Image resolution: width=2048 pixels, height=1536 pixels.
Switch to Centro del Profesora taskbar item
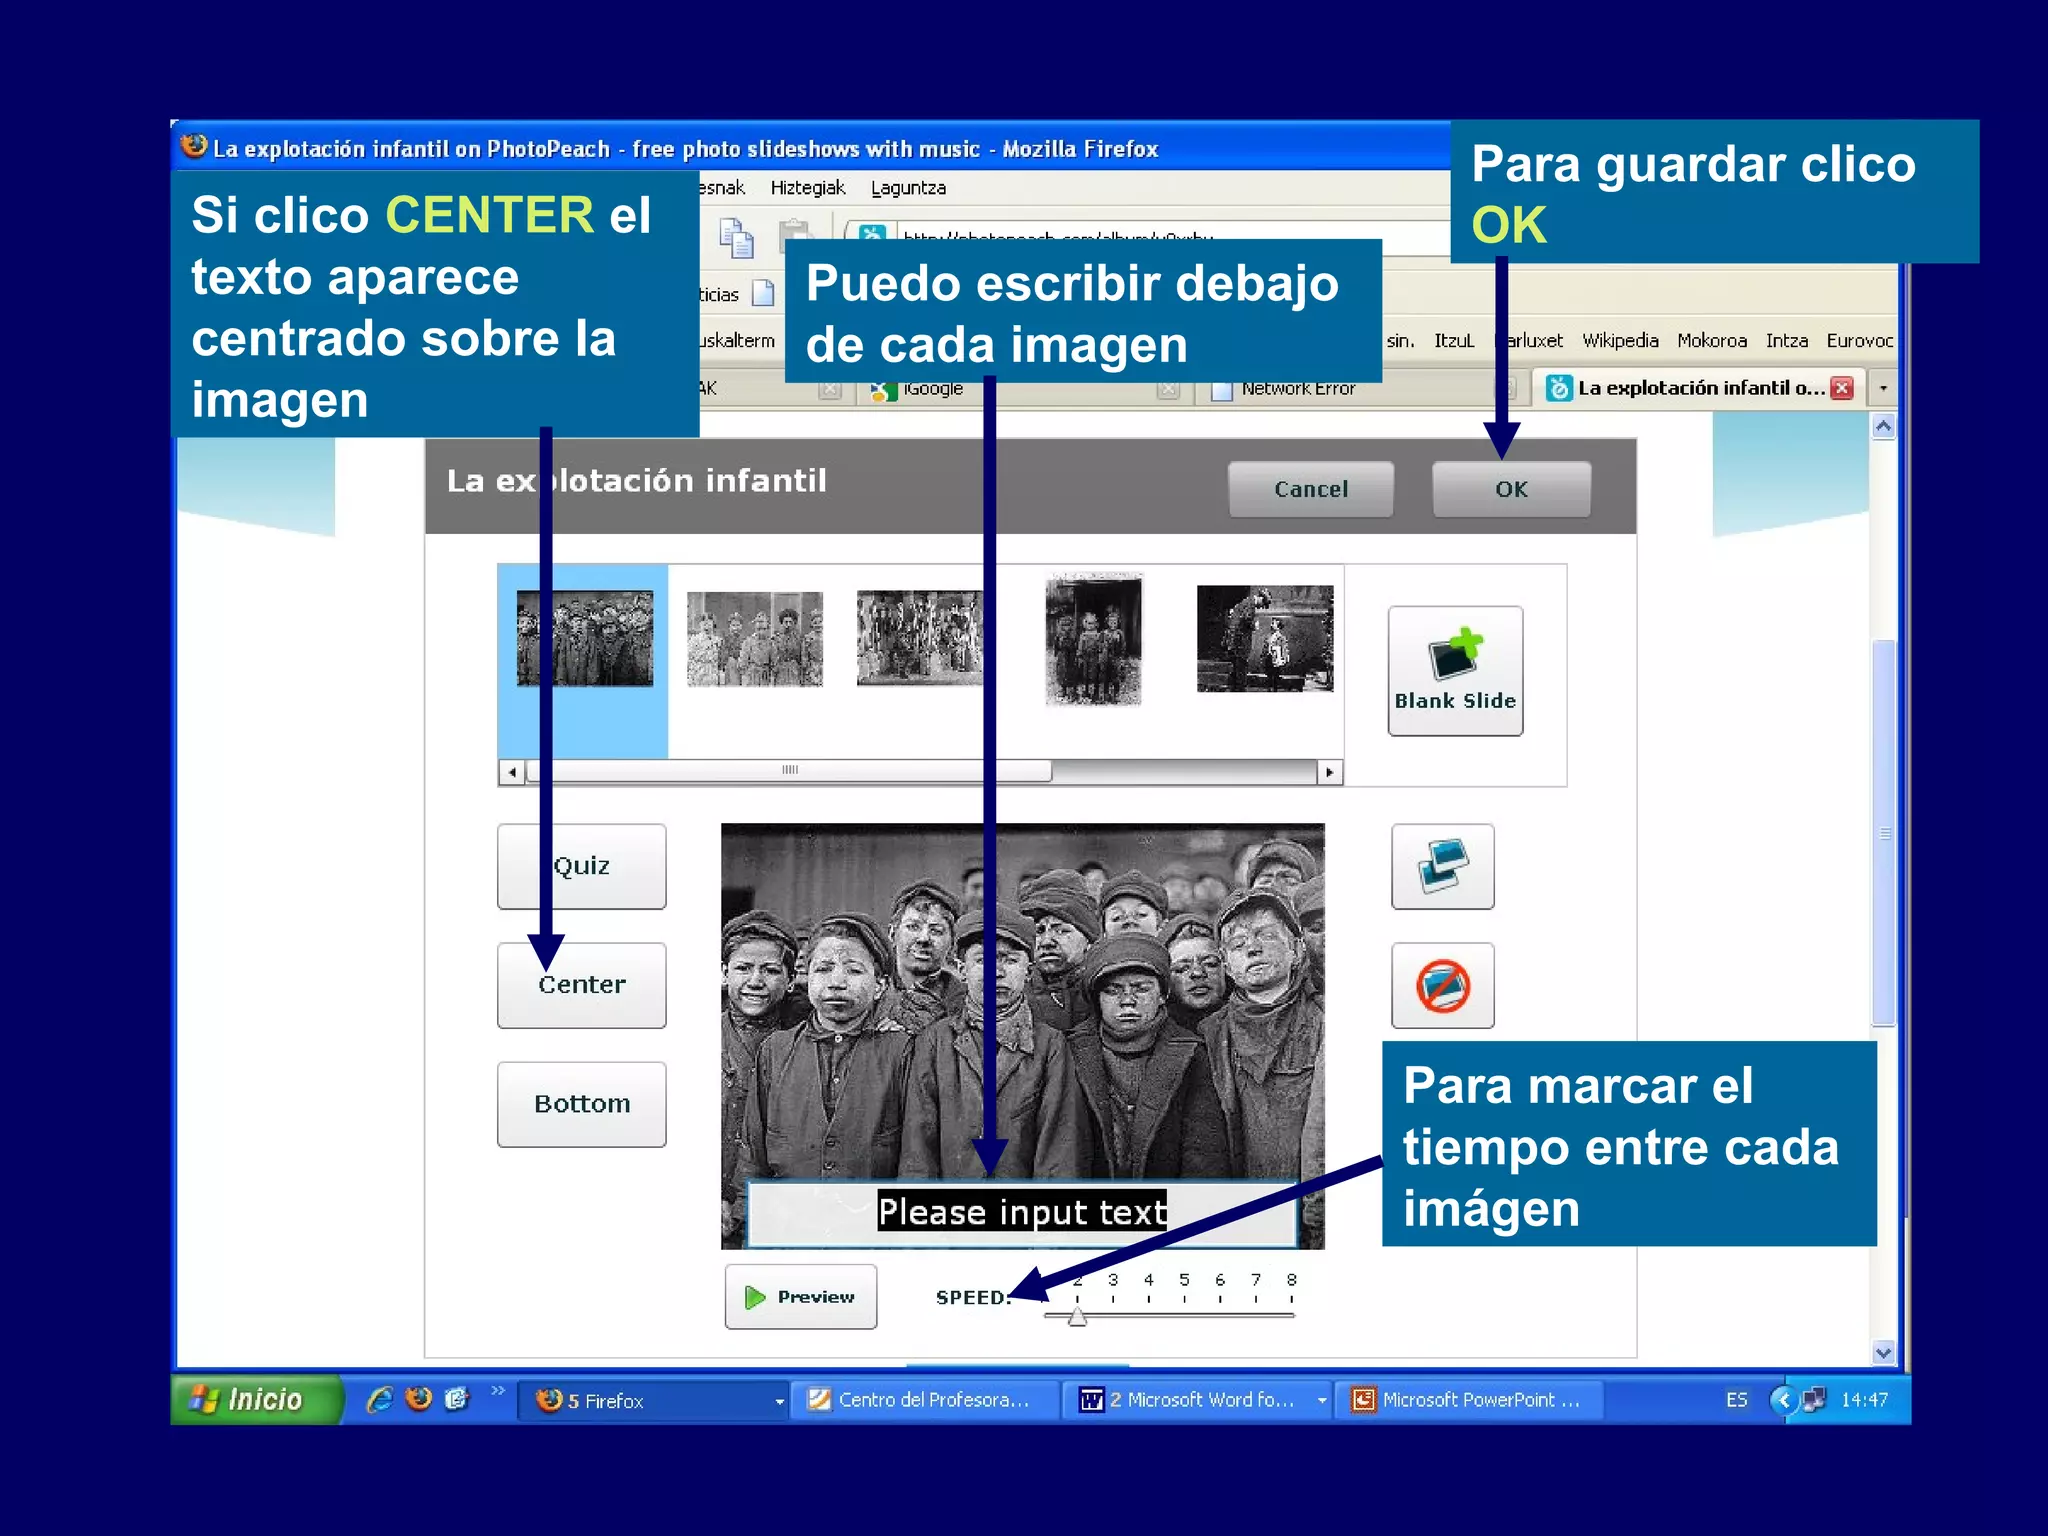click(x=925, y=1400)
